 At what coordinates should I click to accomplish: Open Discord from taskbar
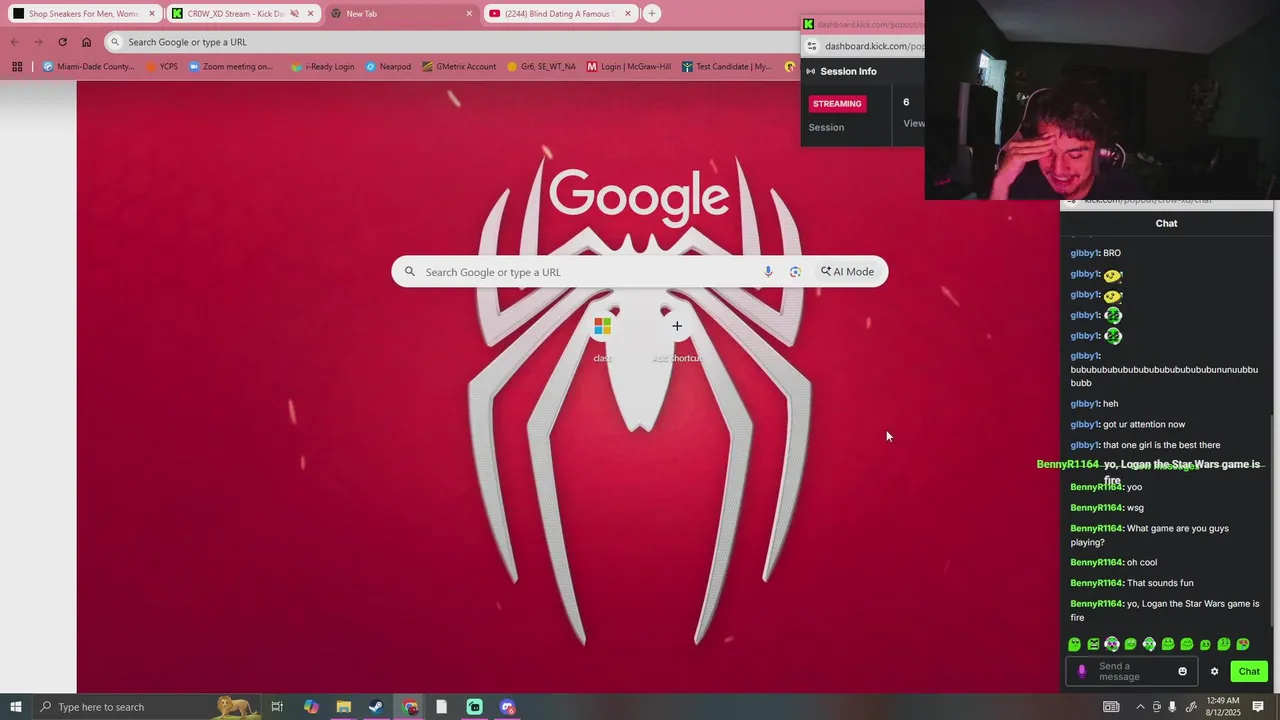click(x=508, y=707)
